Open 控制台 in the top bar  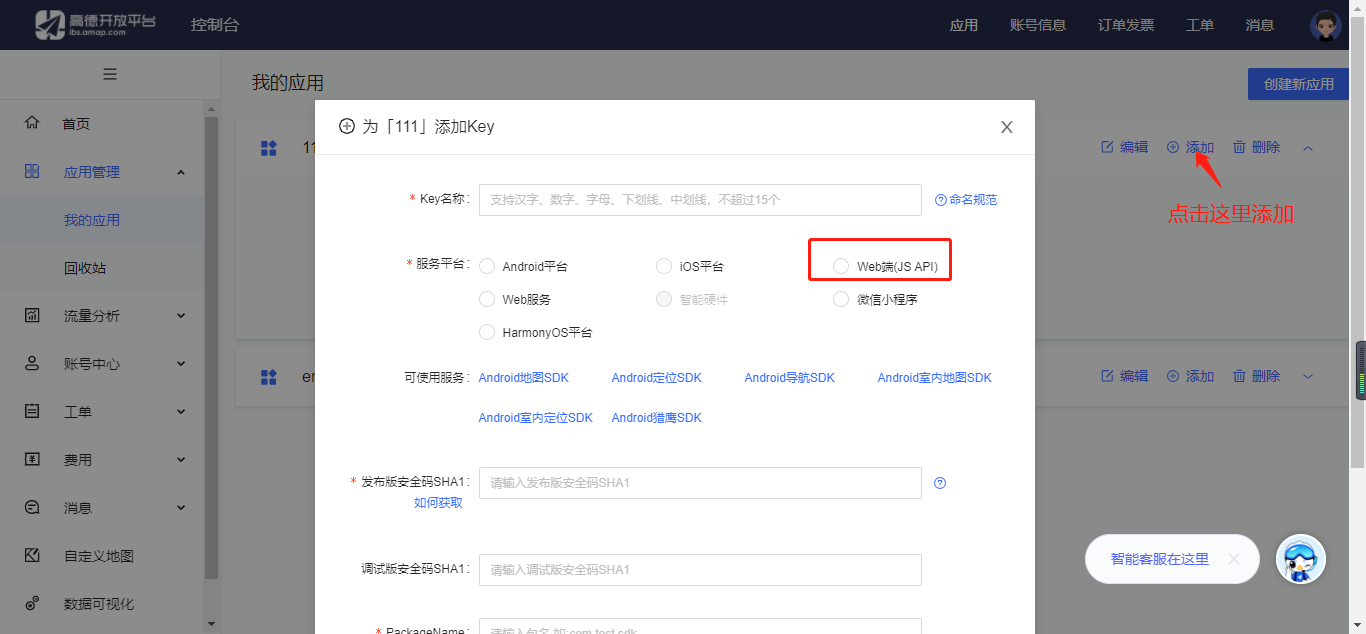click(215, 25)
